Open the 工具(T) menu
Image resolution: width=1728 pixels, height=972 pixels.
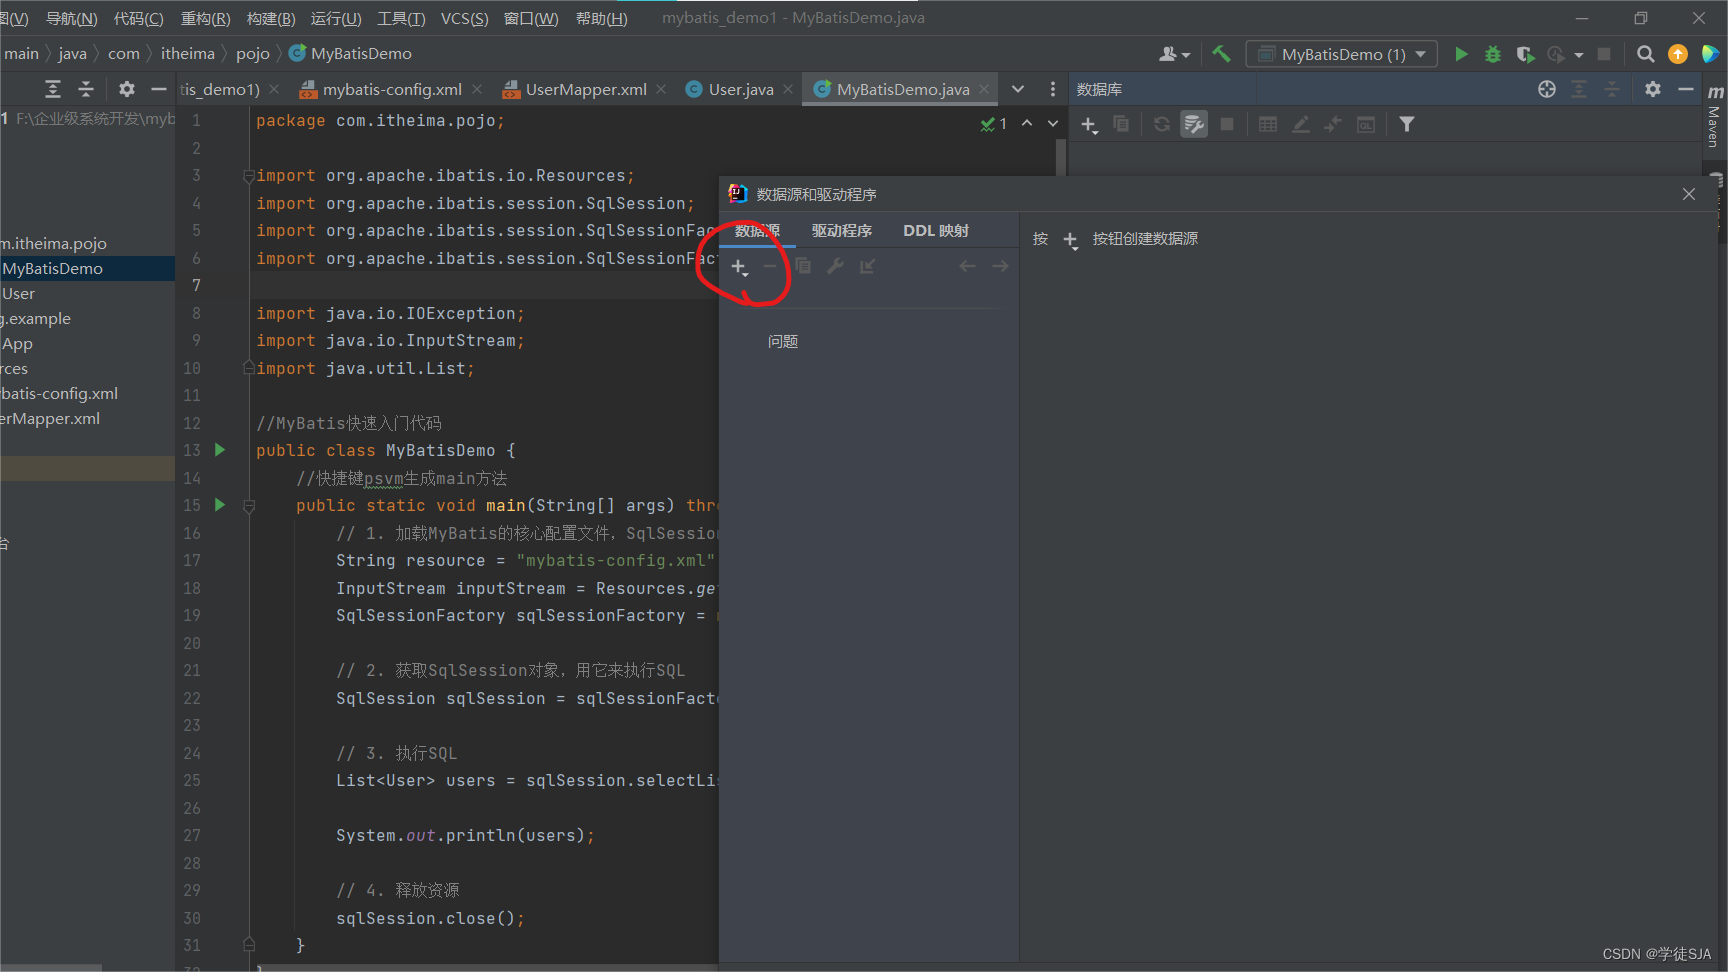point(401,18)
